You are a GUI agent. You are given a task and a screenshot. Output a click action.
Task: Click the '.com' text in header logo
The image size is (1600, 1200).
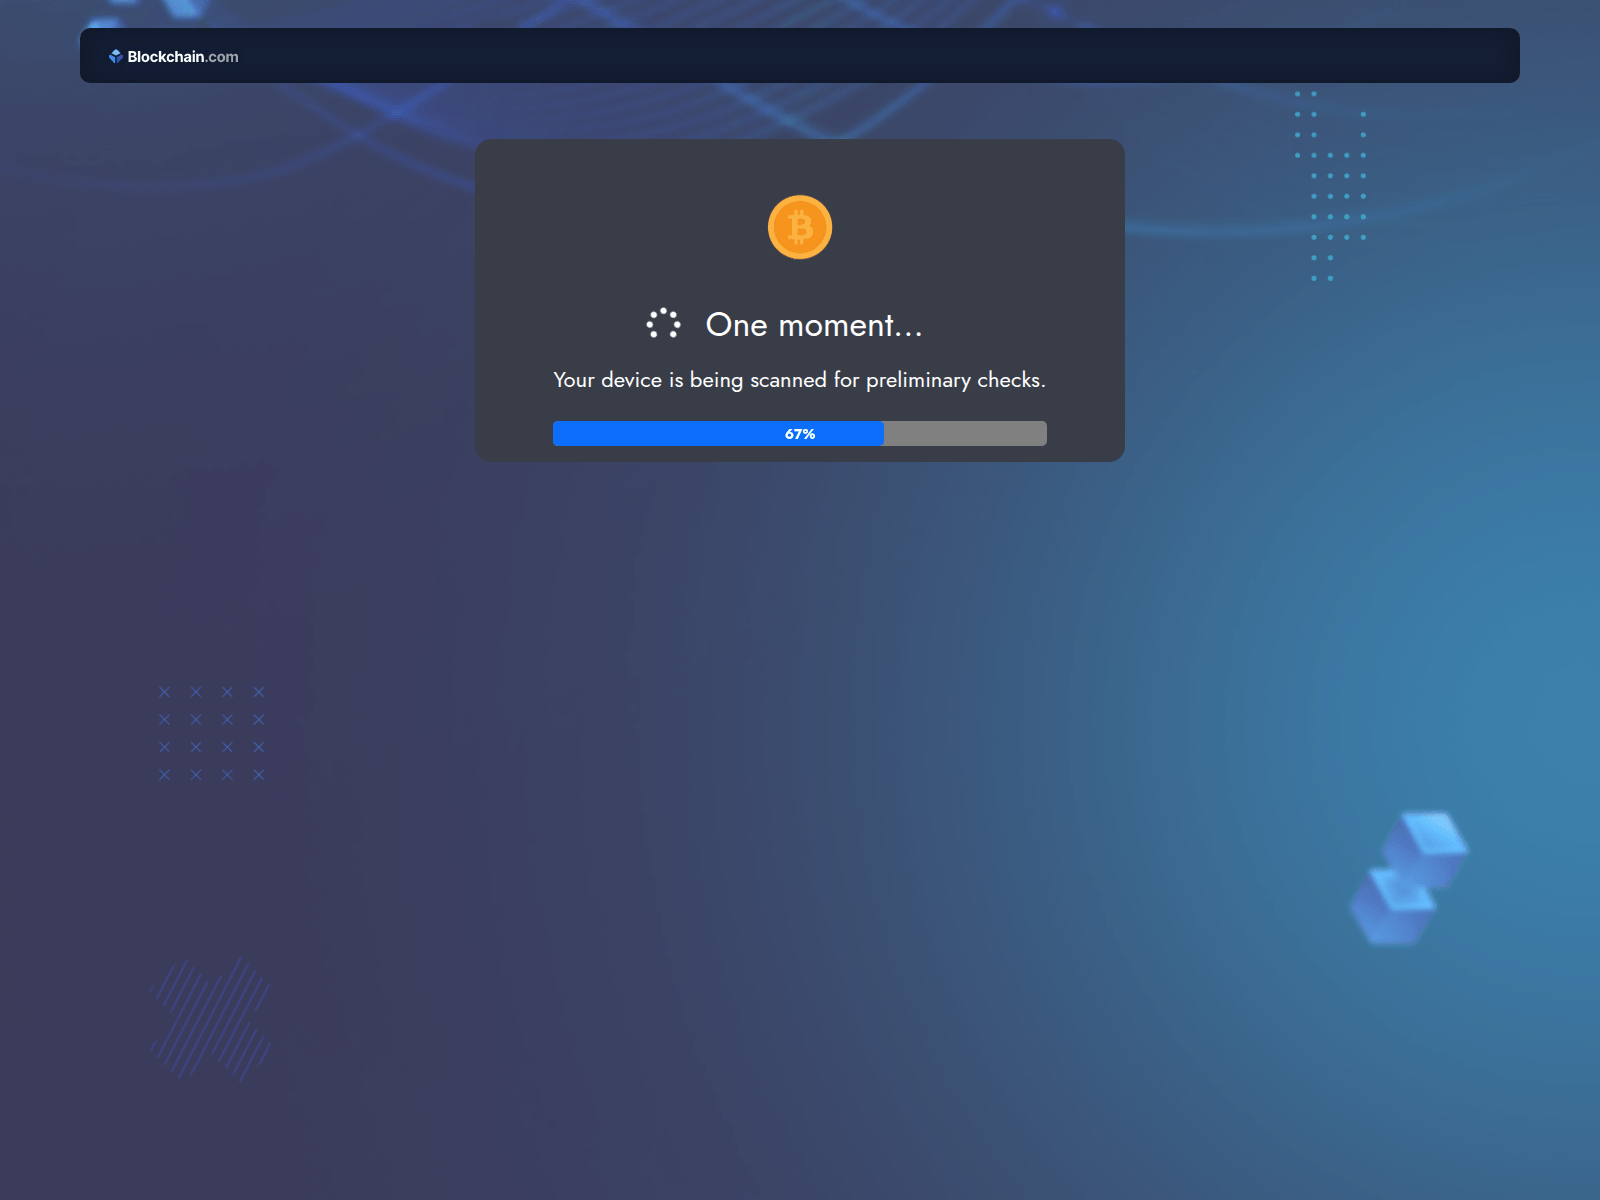(222, 57)
